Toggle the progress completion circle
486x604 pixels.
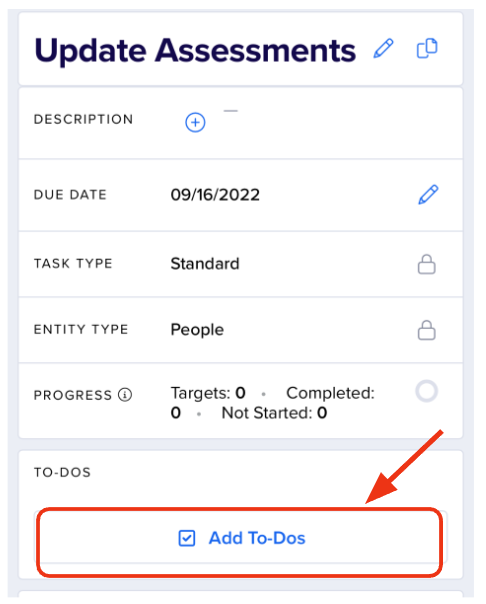point(427,391)
